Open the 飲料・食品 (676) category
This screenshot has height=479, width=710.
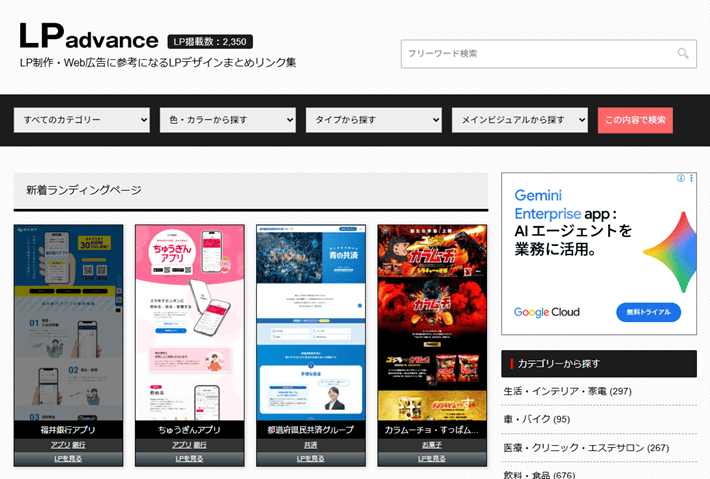point(539,475)
